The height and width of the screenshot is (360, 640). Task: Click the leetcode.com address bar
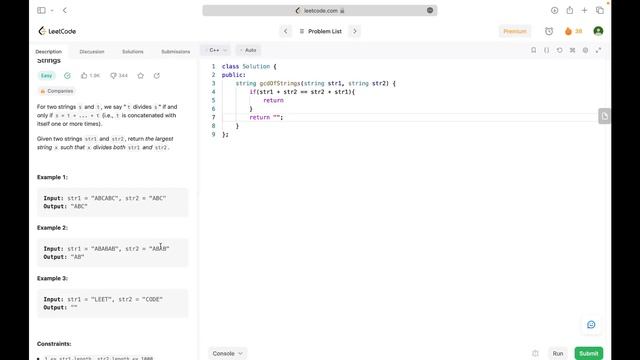[320, 11]
